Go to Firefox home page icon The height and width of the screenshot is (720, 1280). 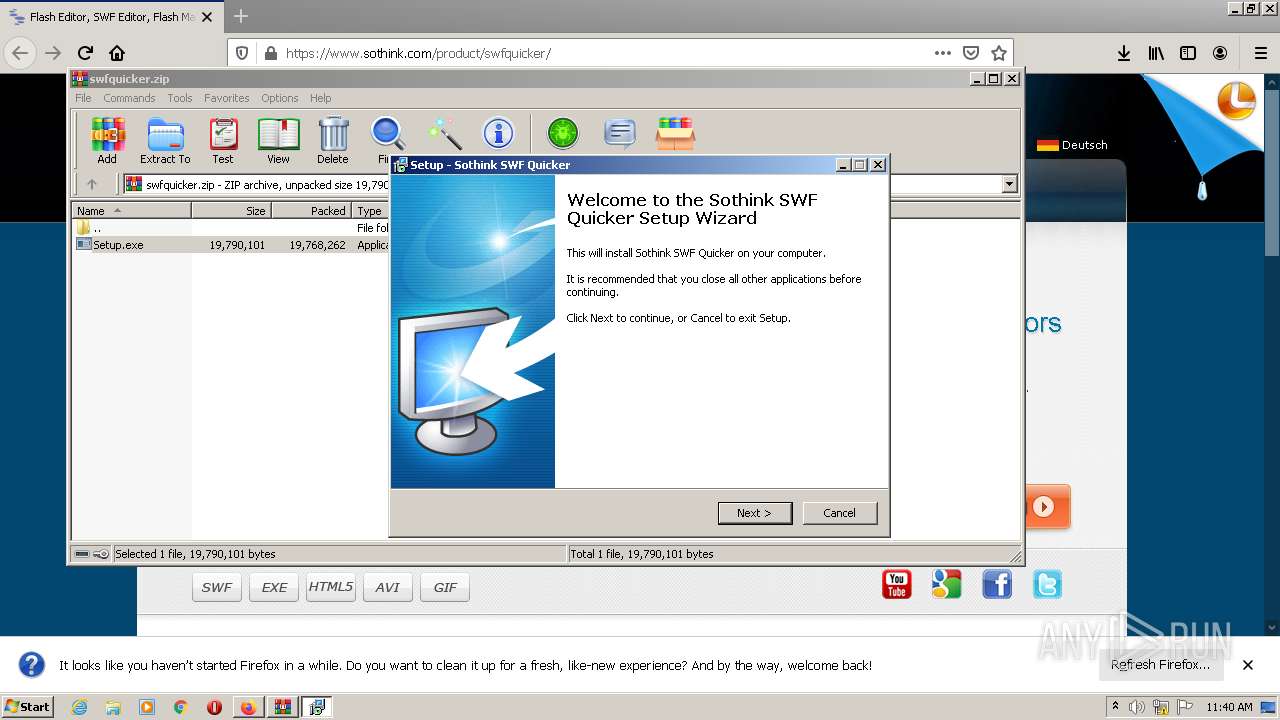click(117, 53)
